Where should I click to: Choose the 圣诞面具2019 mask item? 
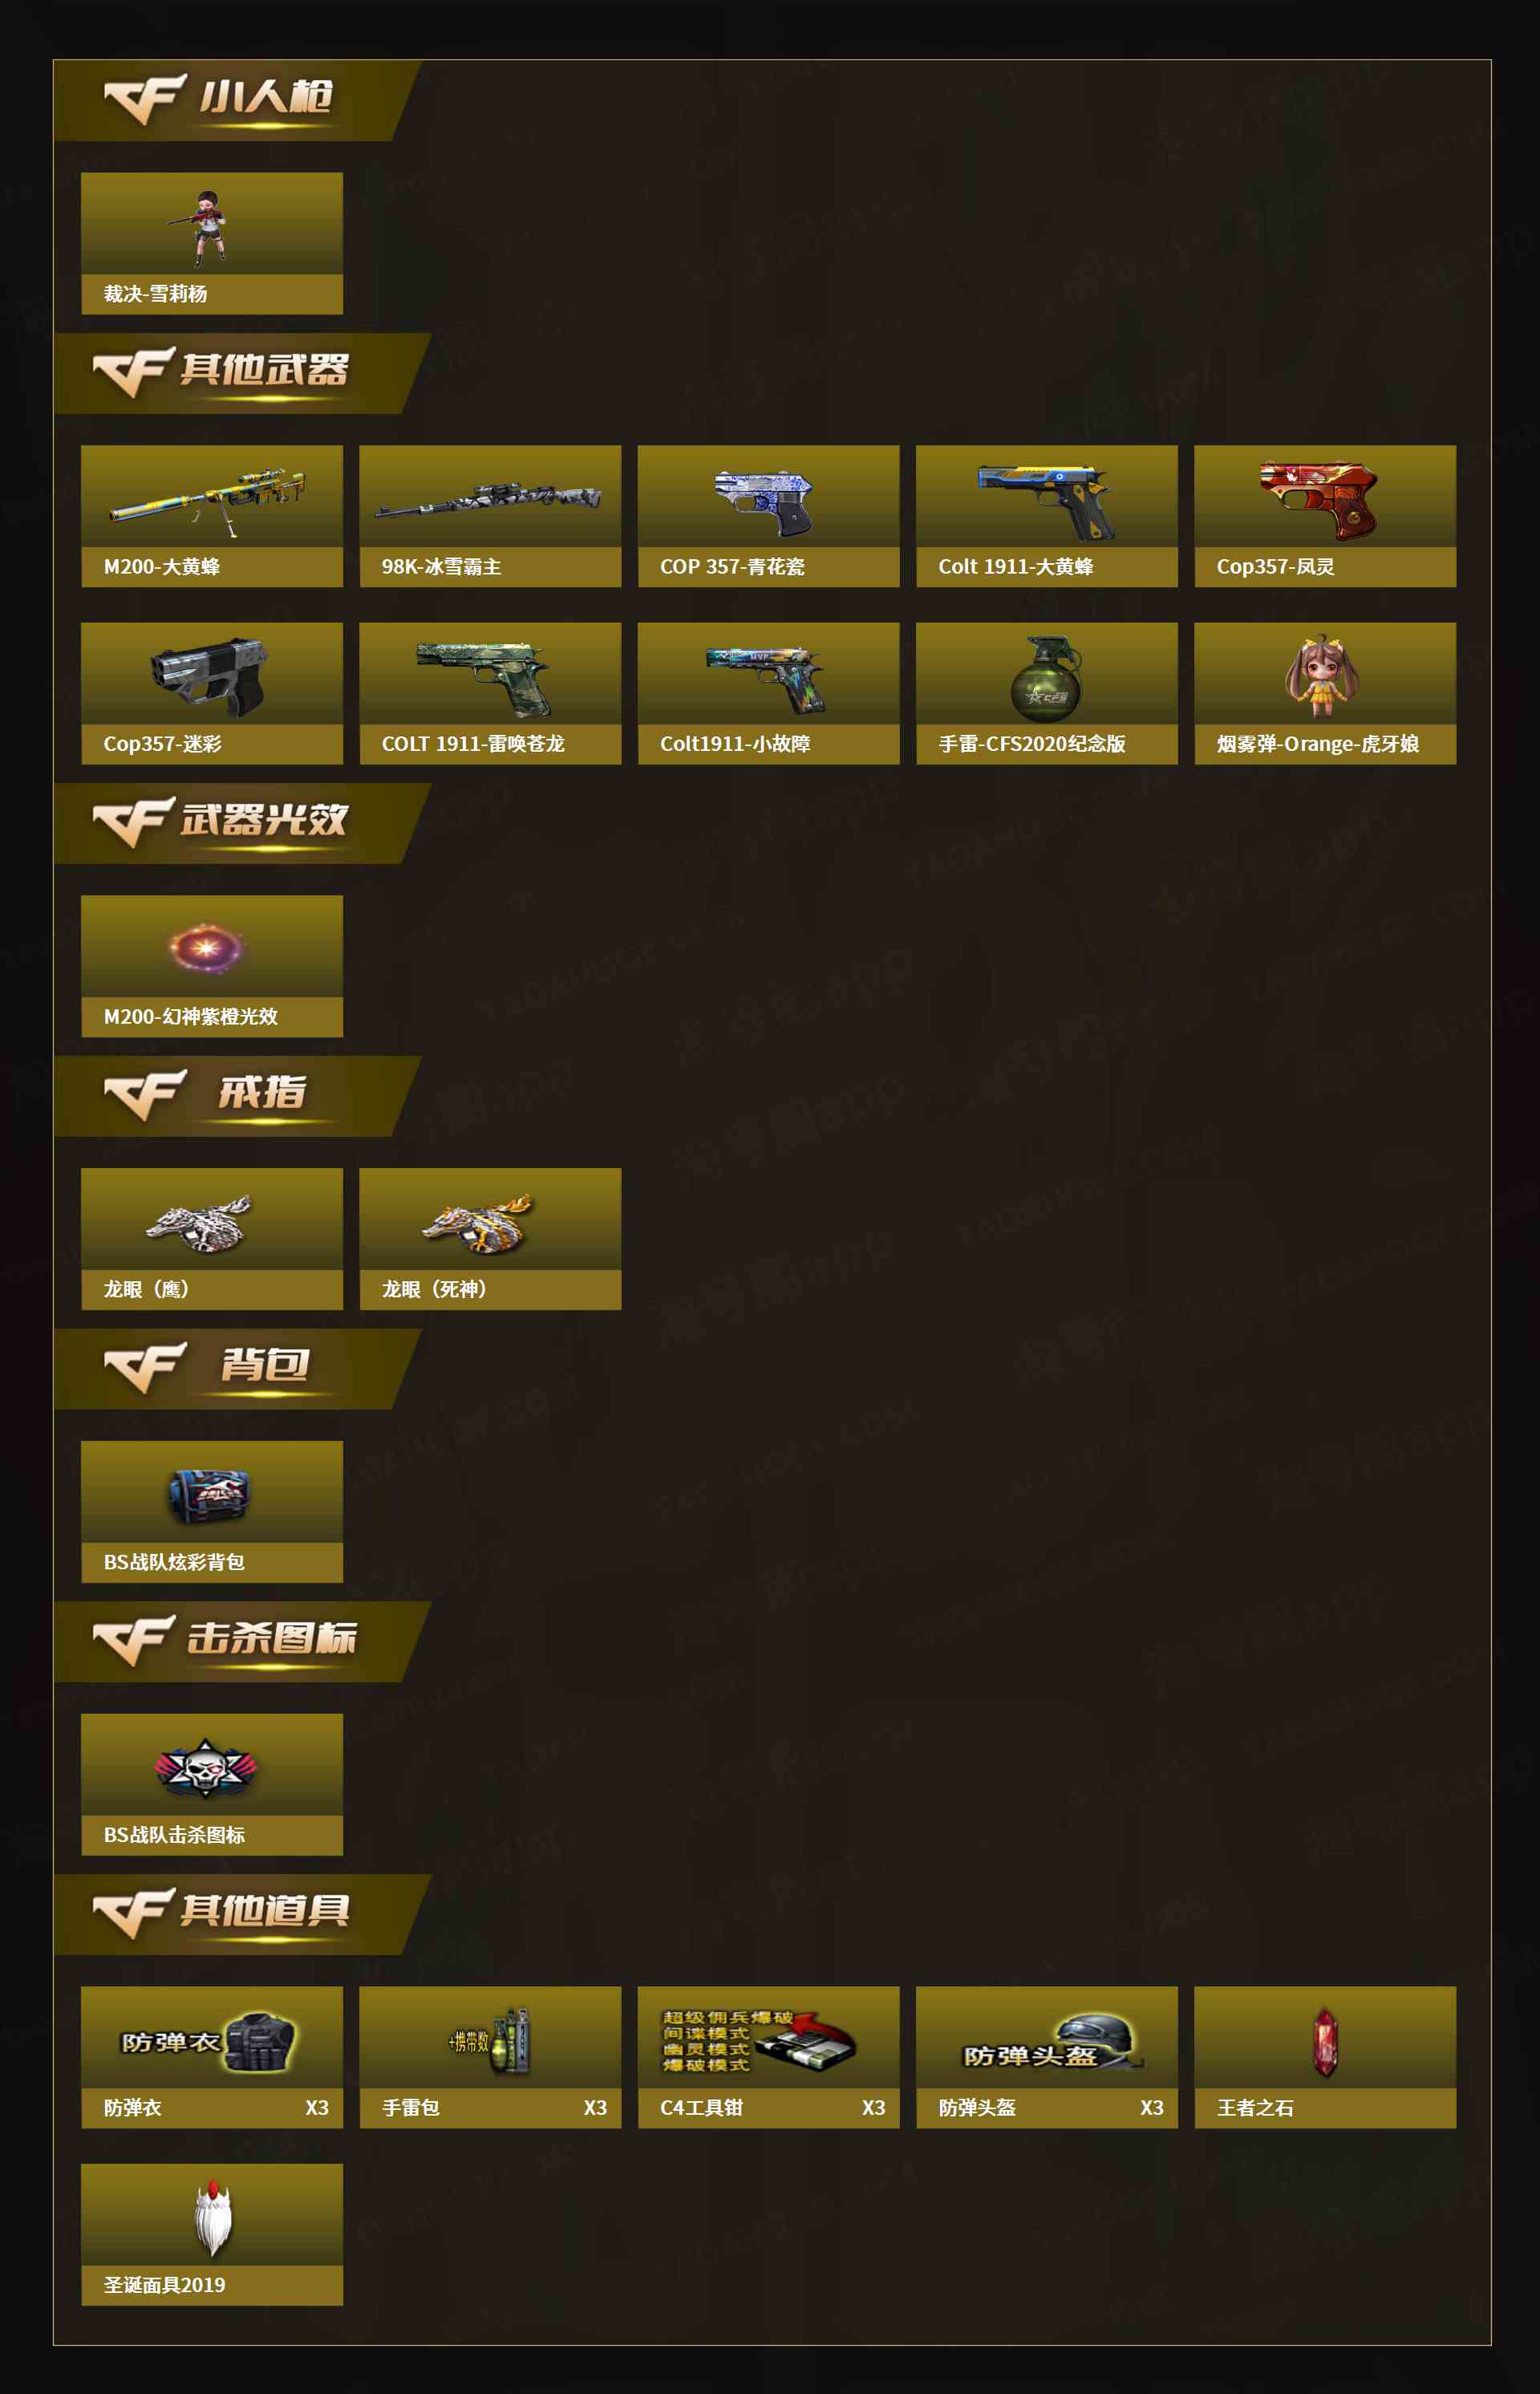click(x=211, y=2234)
